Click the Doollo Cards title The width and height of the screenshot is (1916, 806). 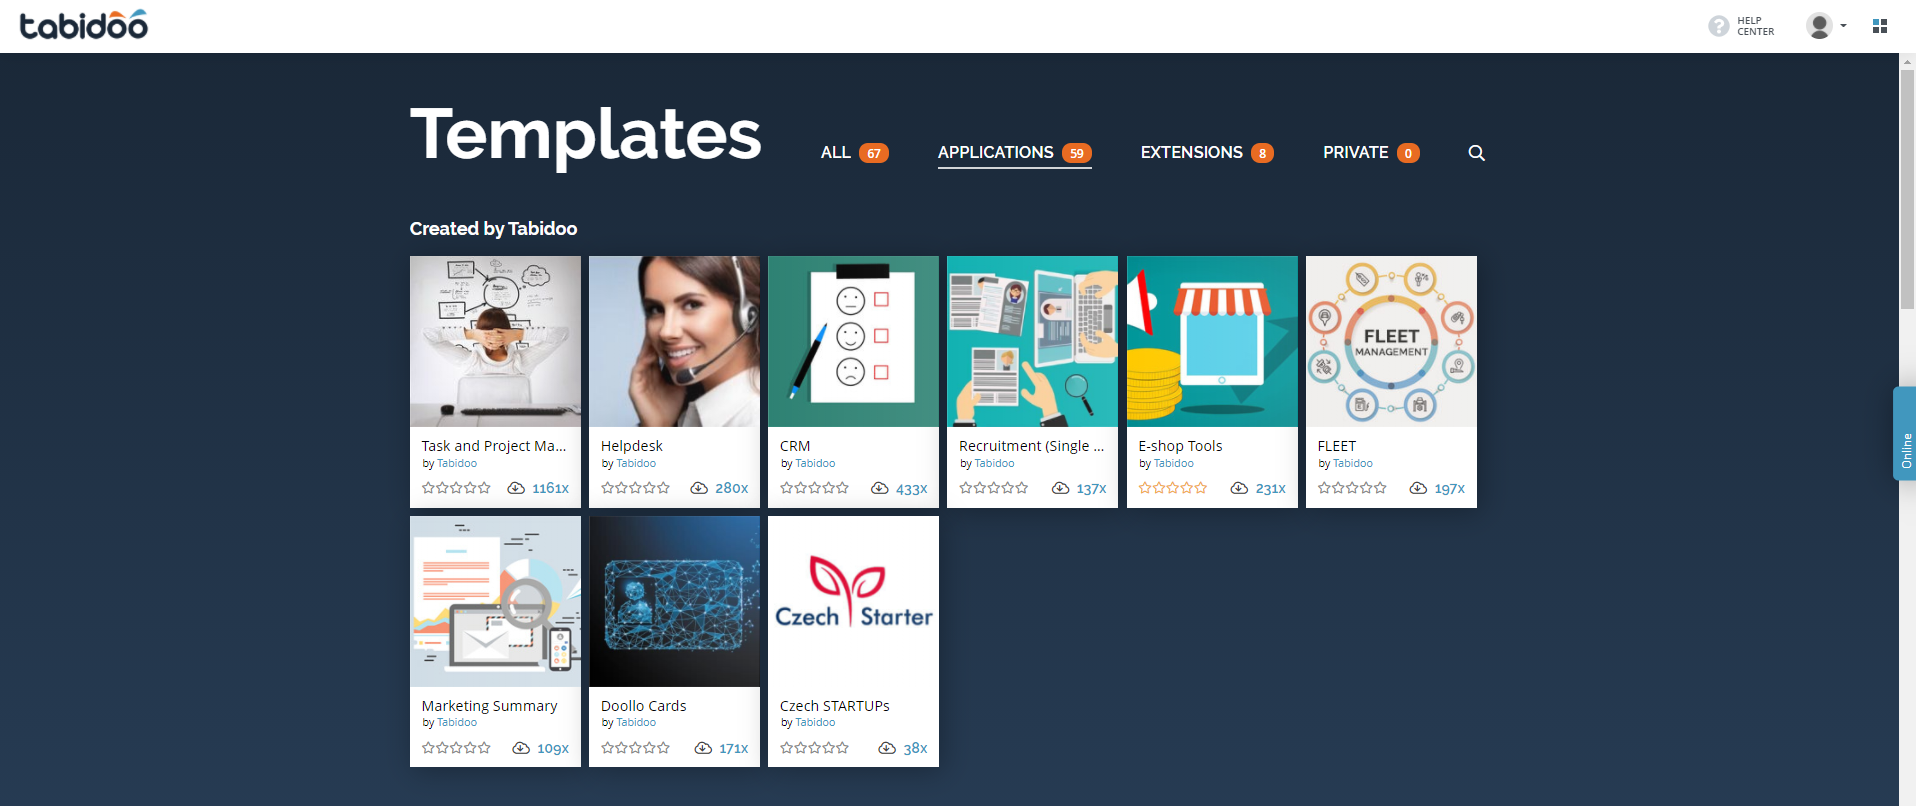644,706
